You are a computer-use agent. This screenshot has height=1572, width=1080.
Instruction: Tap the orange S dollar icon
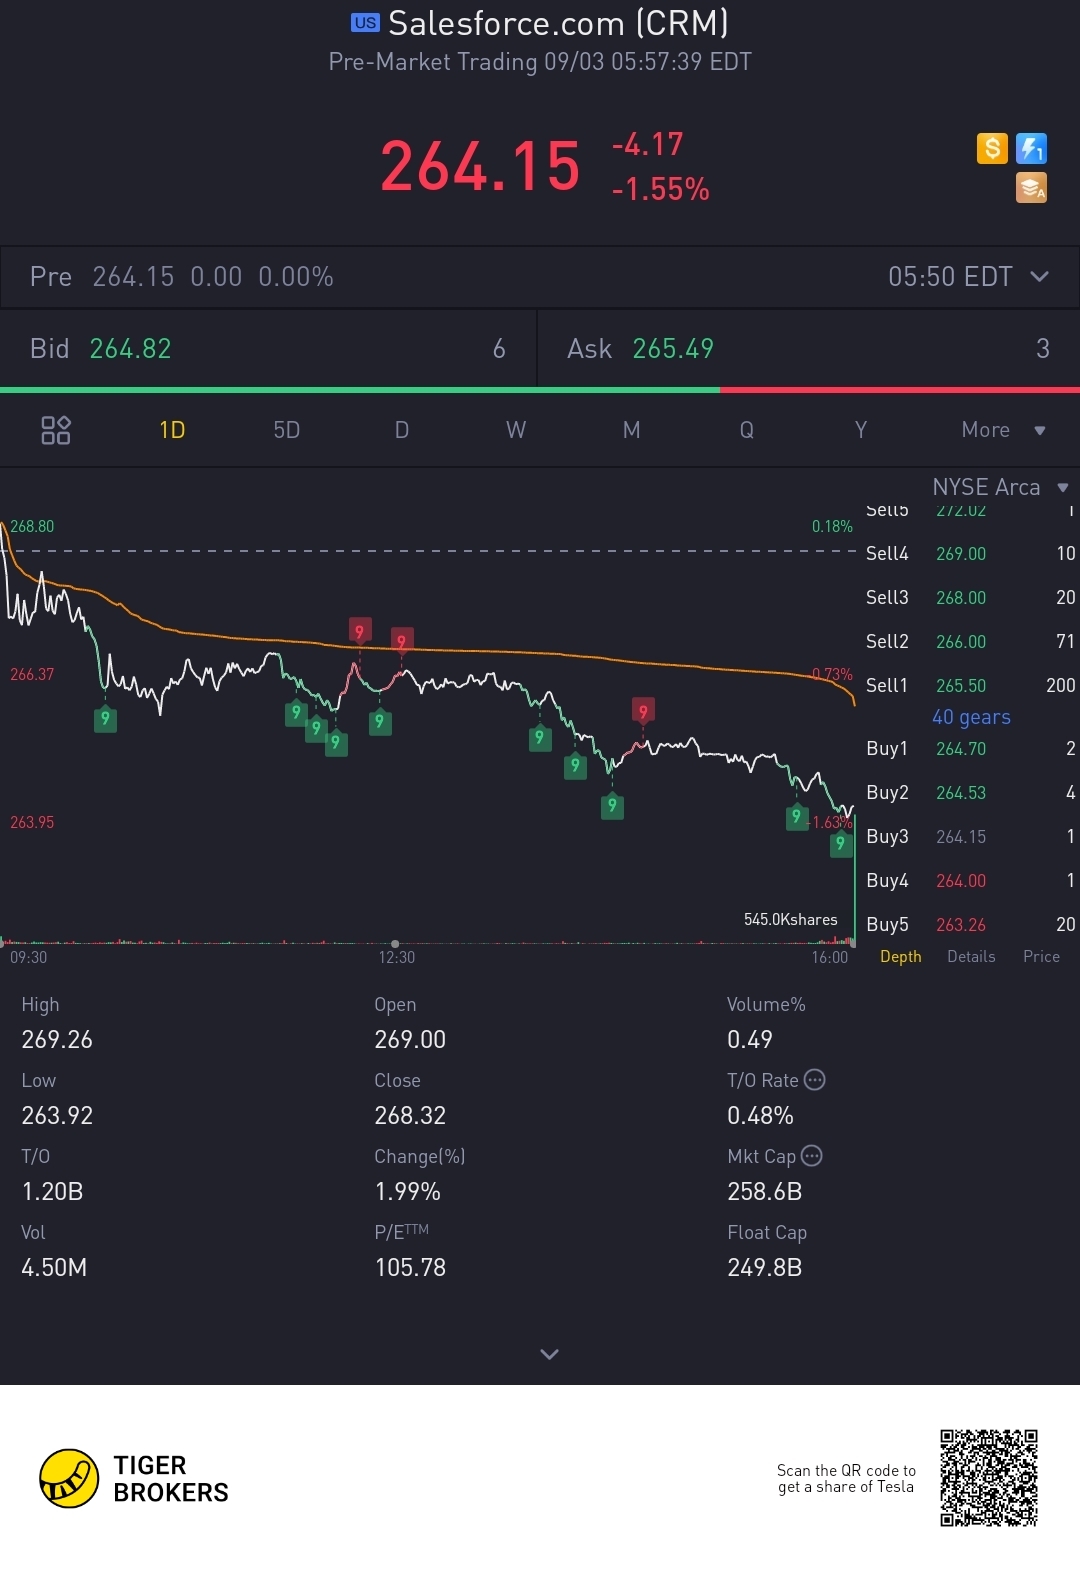coord(992,149)
